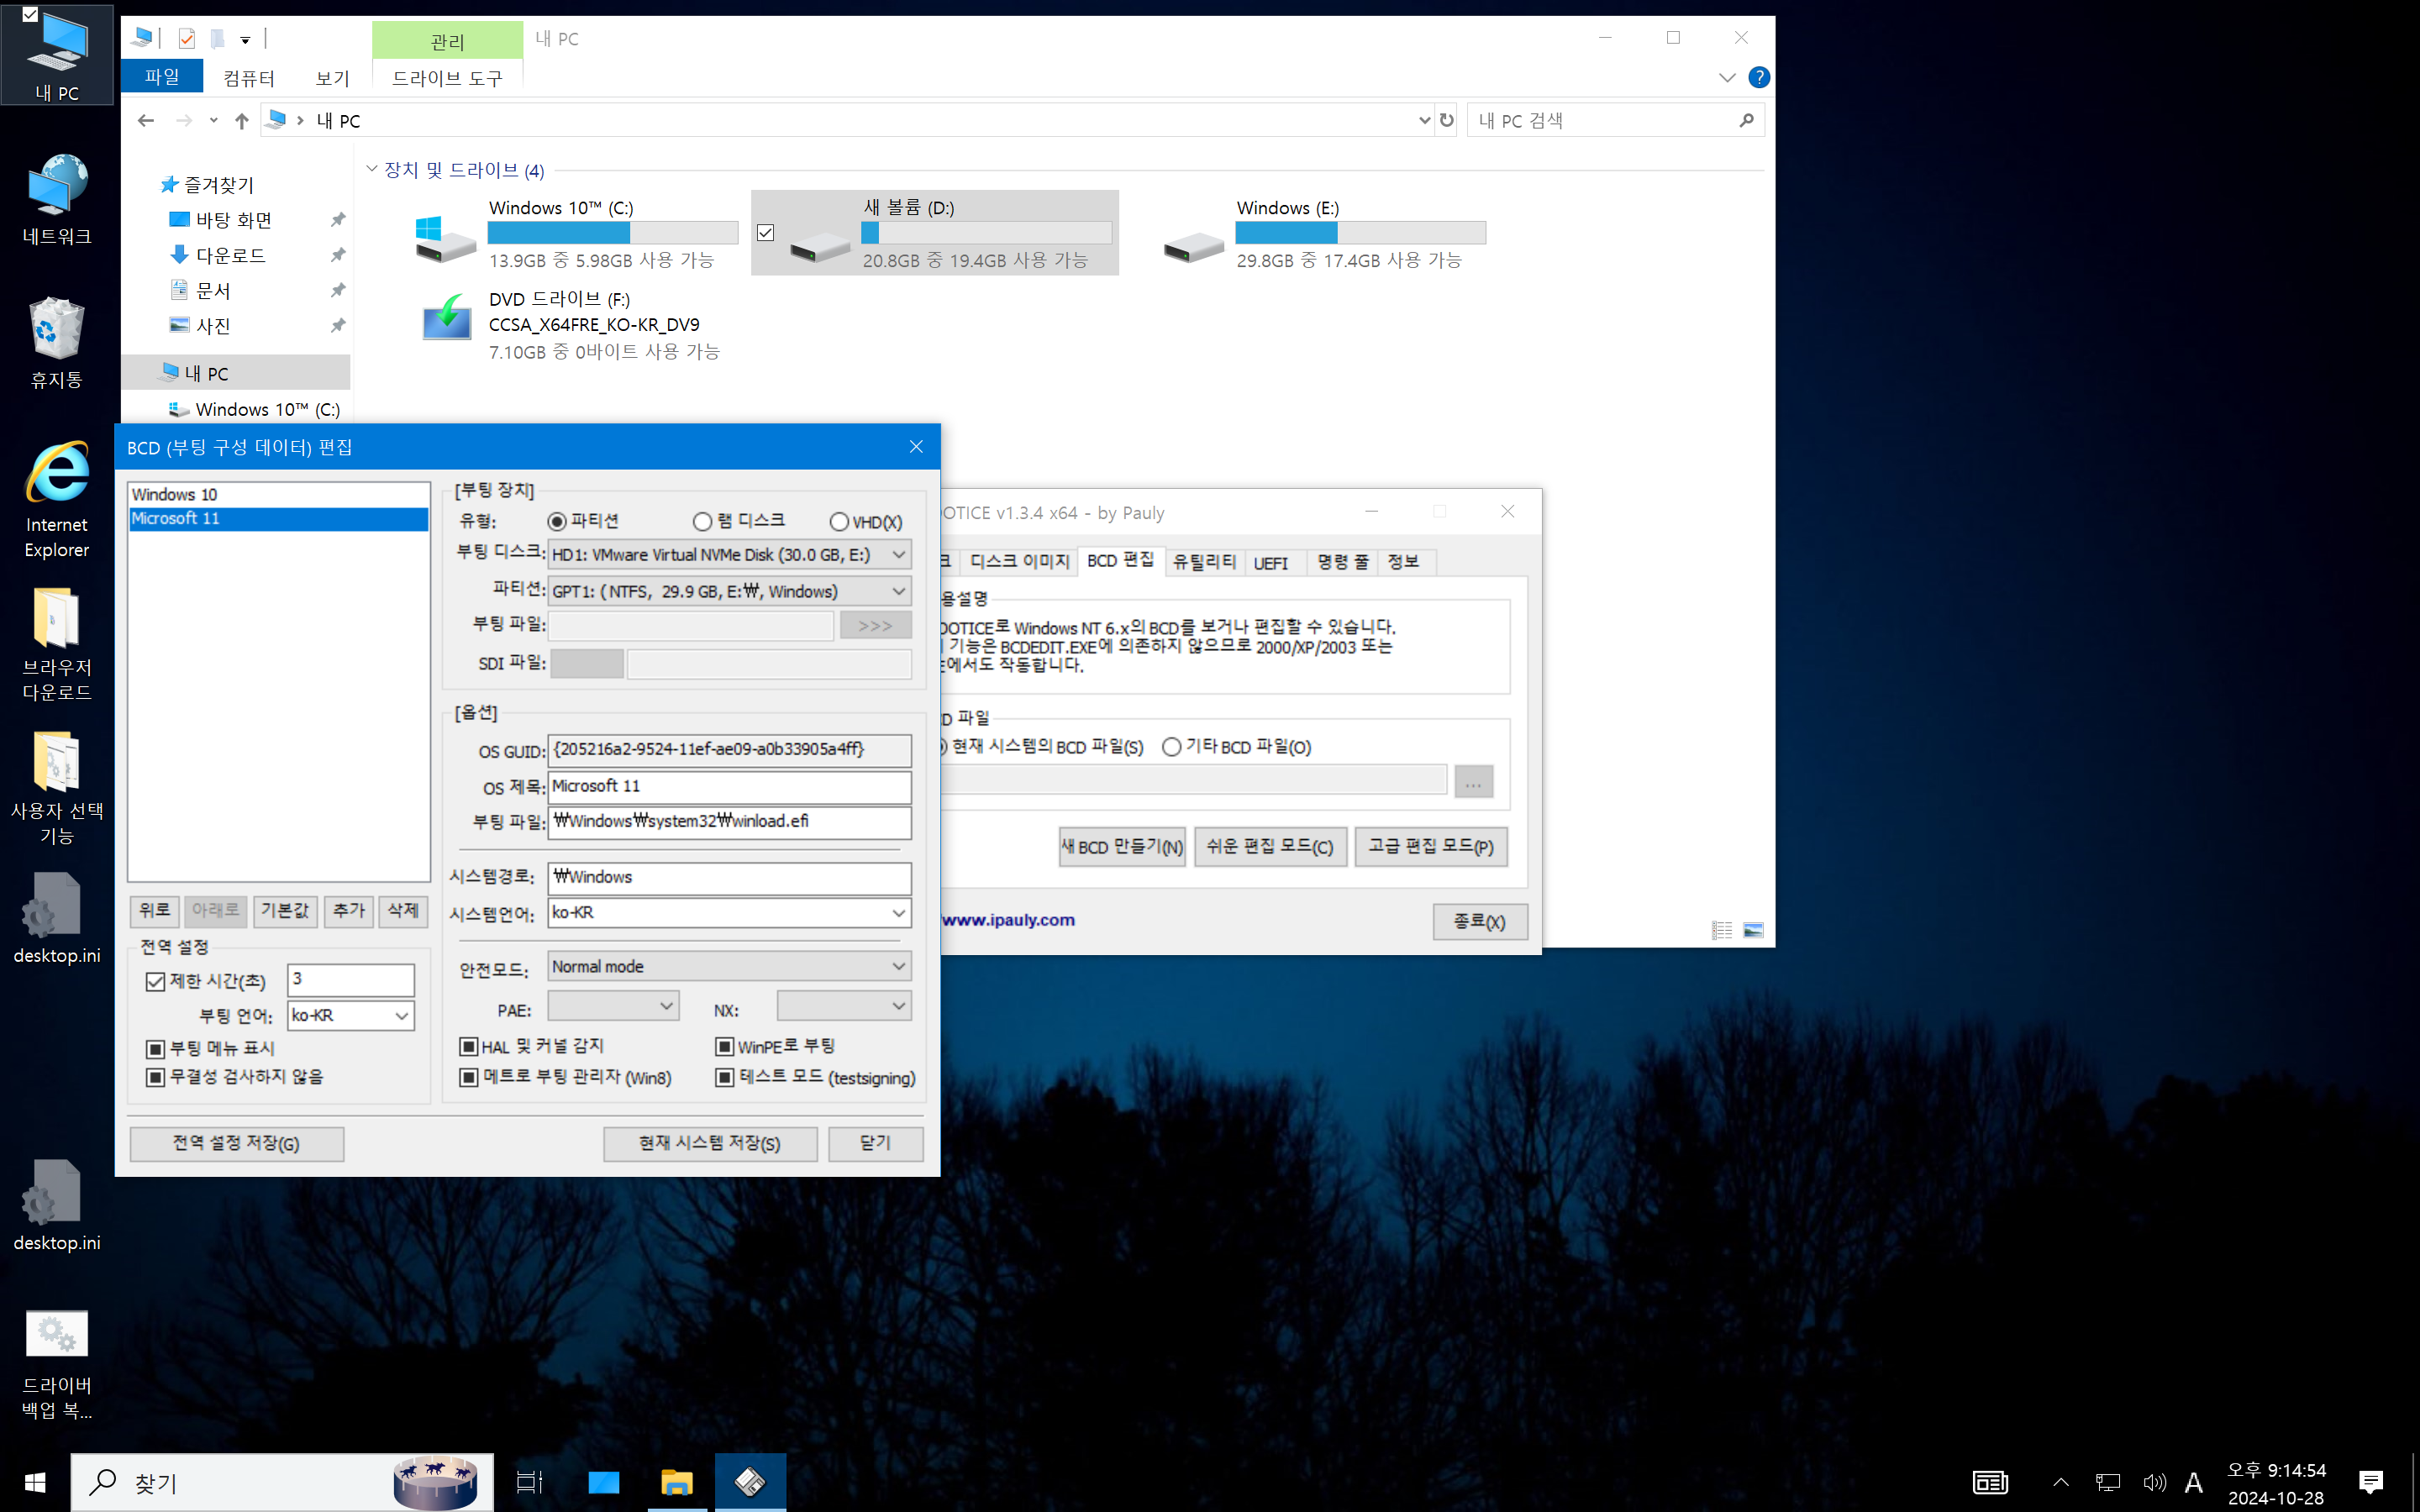Toggle 무결성 검사하지 않음 checkbox

155,1077
